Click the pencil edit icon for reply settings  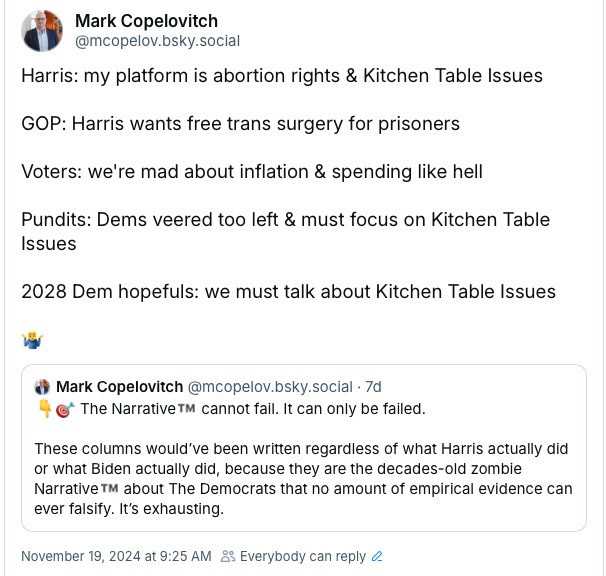pos(377,556)
